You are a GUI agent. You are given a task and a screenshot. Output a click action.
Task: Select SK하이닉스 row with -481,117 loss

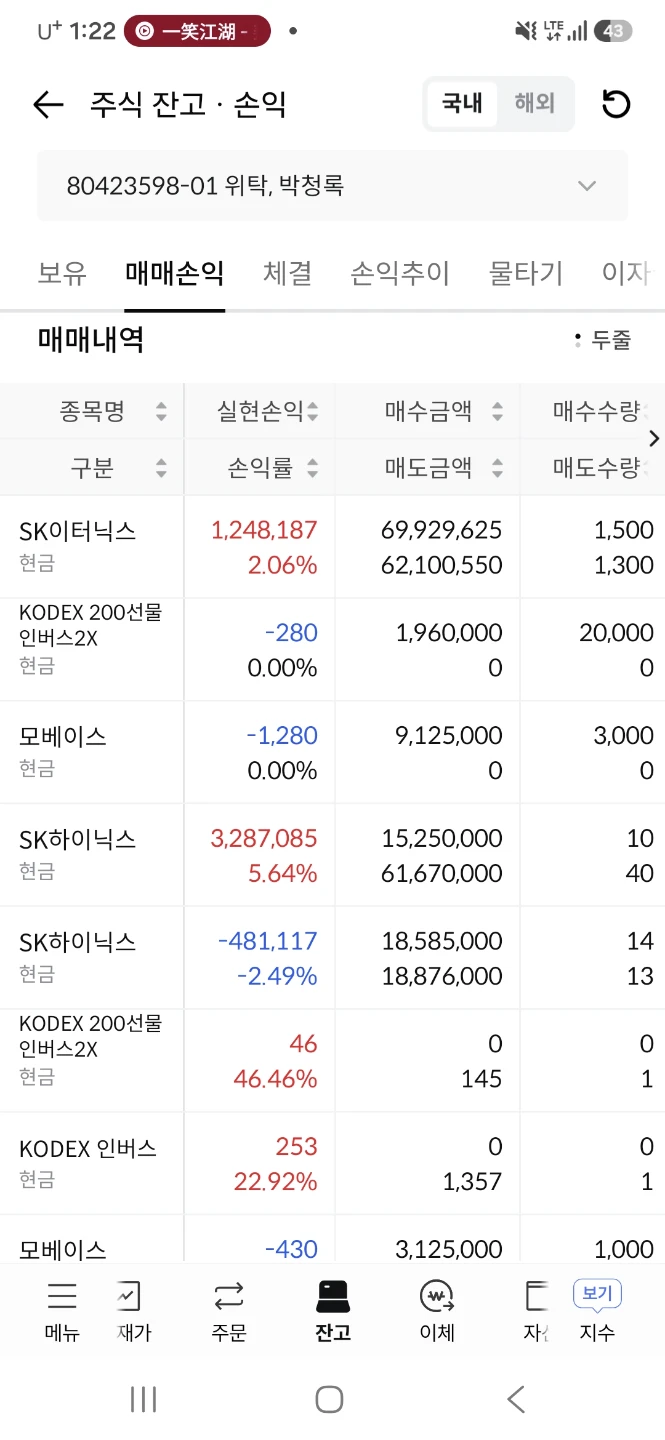[78, 942]
